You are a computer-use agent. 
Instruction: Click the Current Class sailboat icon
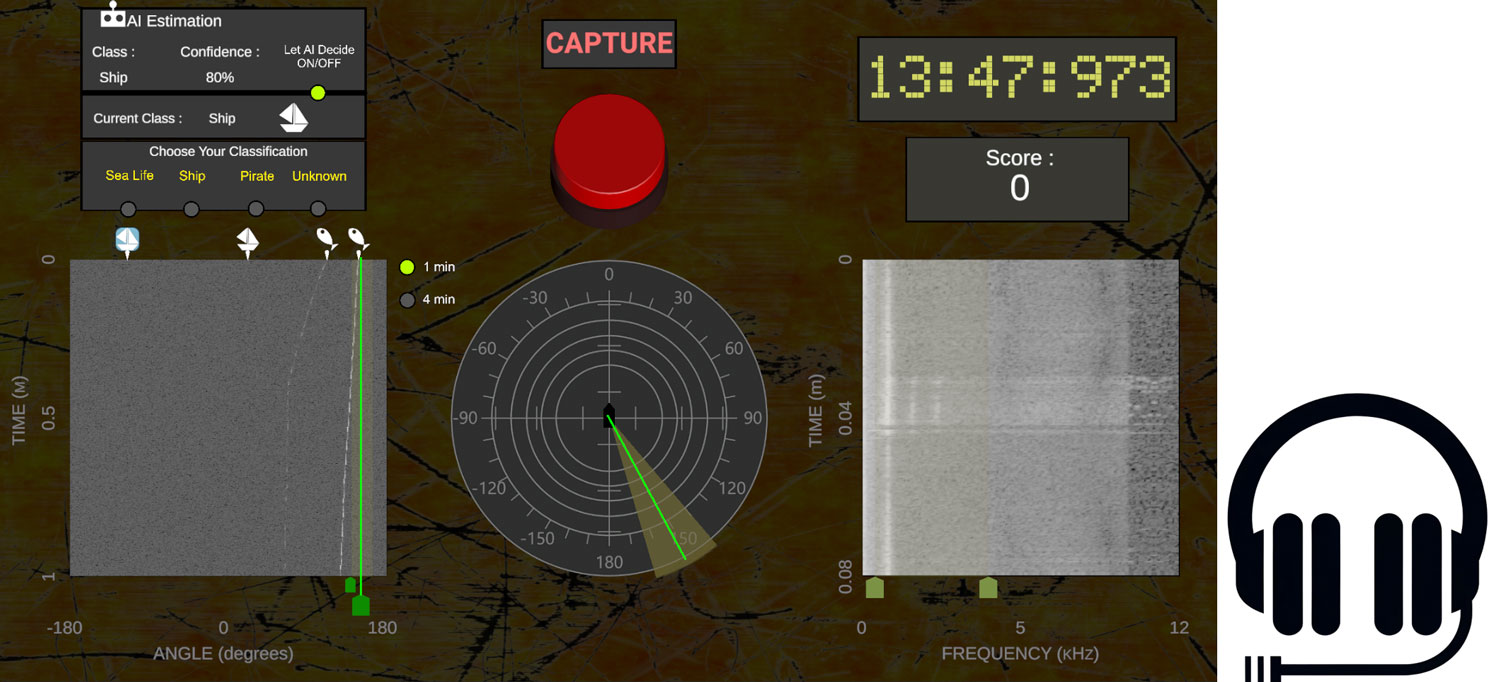pos(293,118)
